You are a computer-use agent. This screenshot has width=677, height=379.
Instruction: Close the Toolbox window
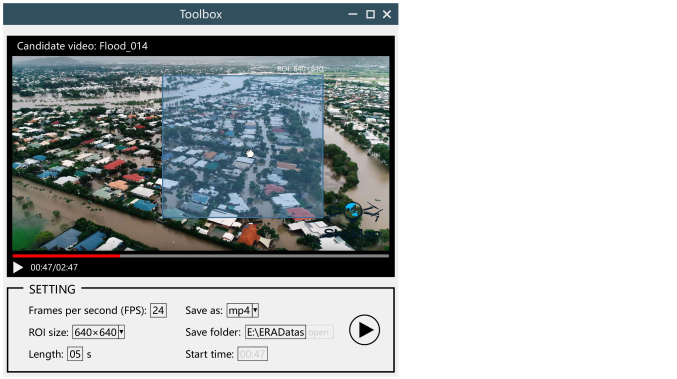tap(387, 14)
